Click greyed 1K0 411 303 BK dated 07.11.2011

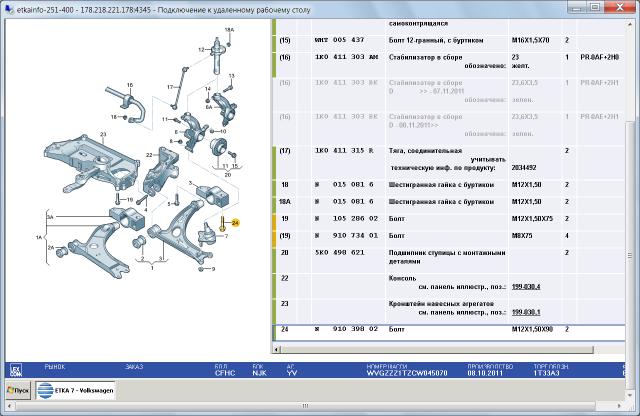(x=346, y=83)
